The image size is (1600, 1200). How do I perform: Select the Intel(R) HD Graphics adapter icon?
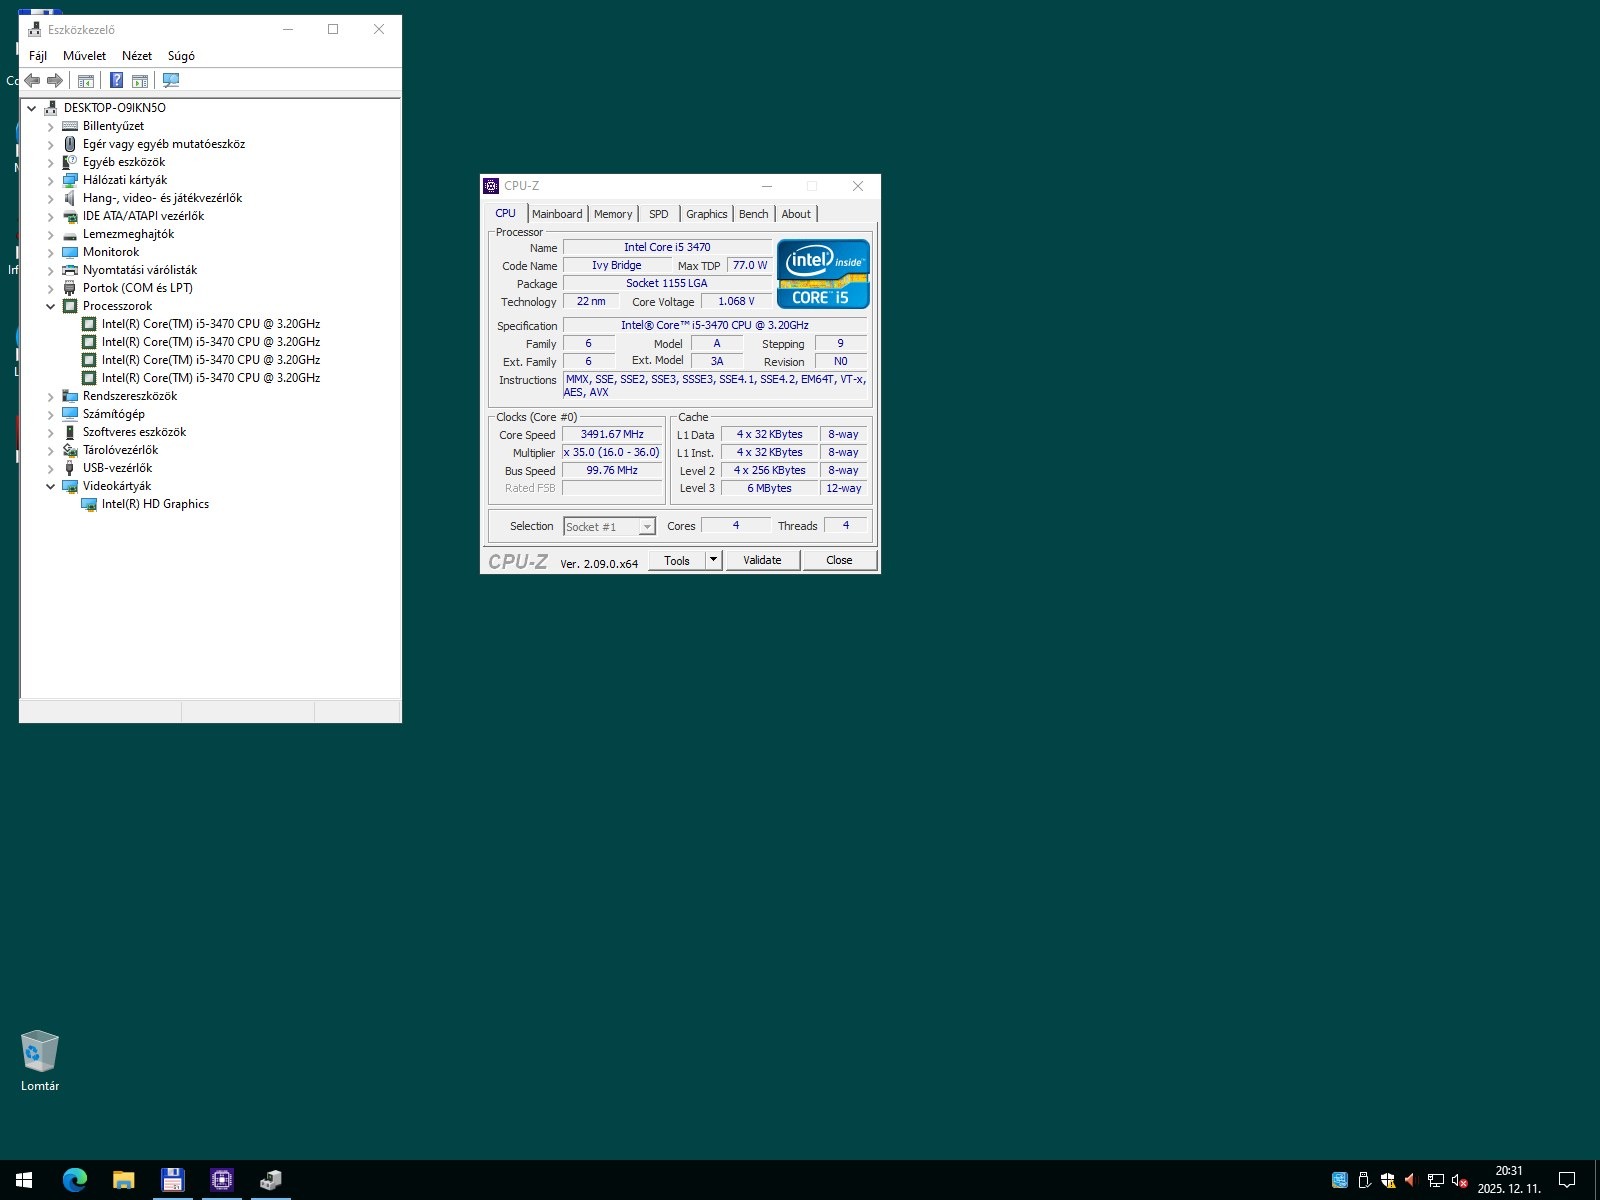click(x=89, y=504)
